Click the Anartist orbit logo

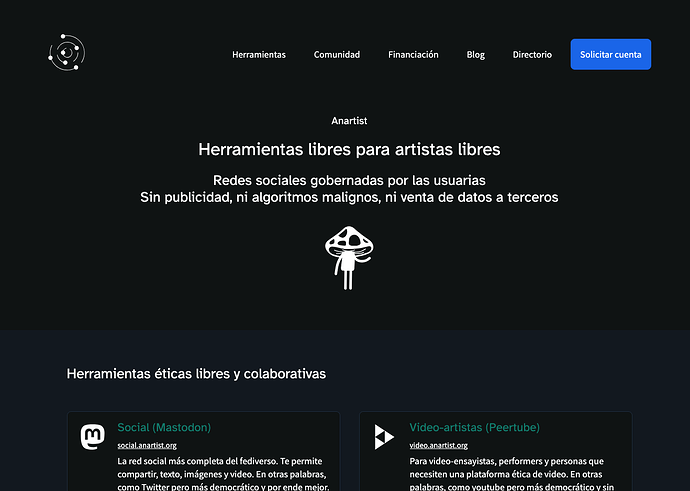(66, 53)
